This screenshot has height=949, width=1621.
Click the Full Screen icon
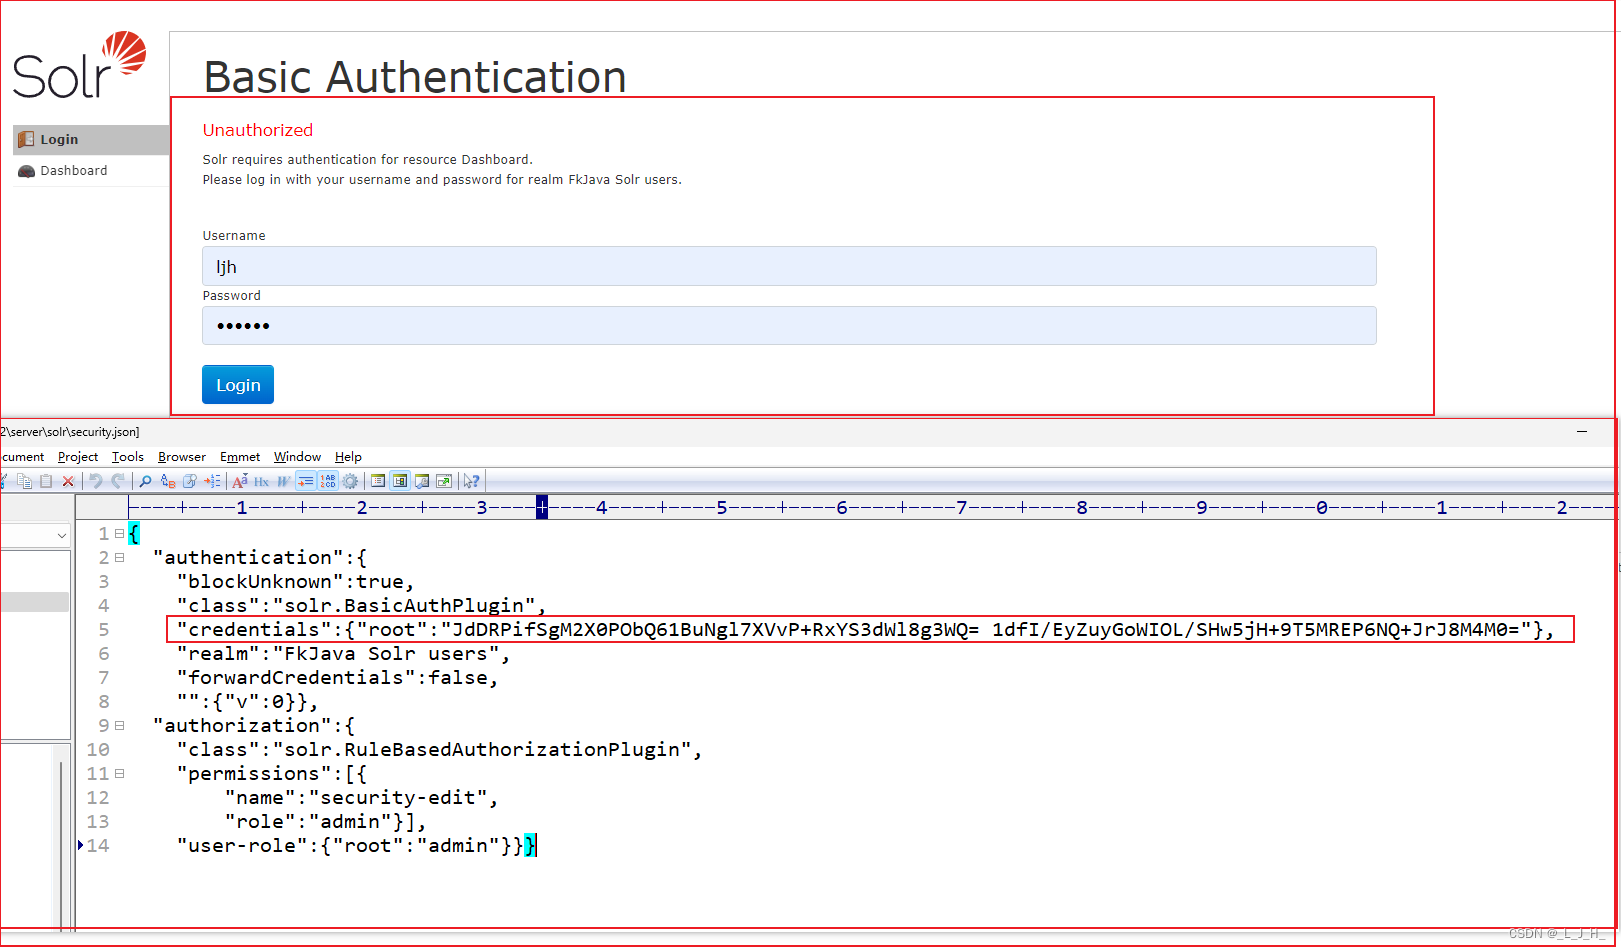(444, 481)
